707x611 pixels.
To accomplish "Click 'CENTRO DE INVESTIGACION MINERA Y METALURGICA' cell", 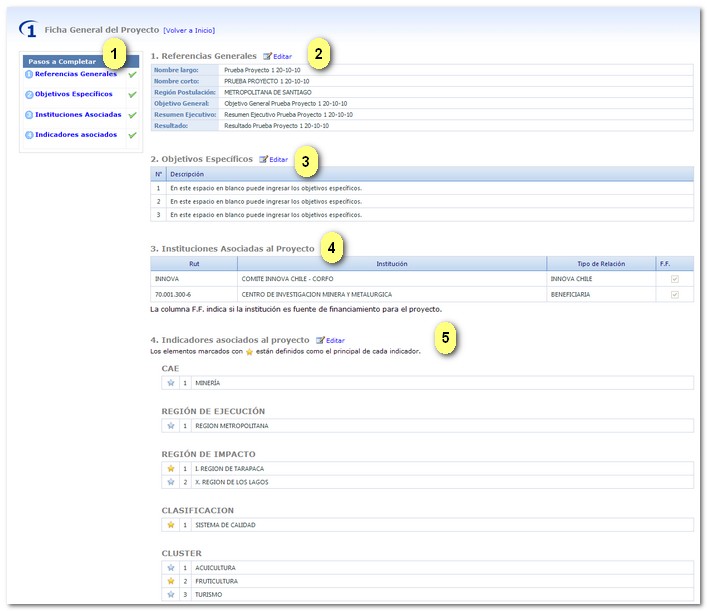I will click(392, 294).
